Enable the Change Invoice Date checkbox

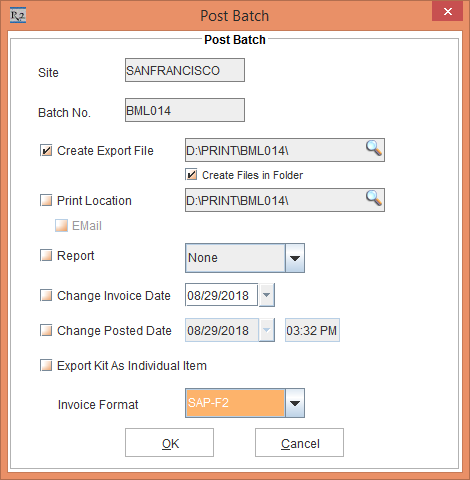pyautogui.click(x=46, y=296)
